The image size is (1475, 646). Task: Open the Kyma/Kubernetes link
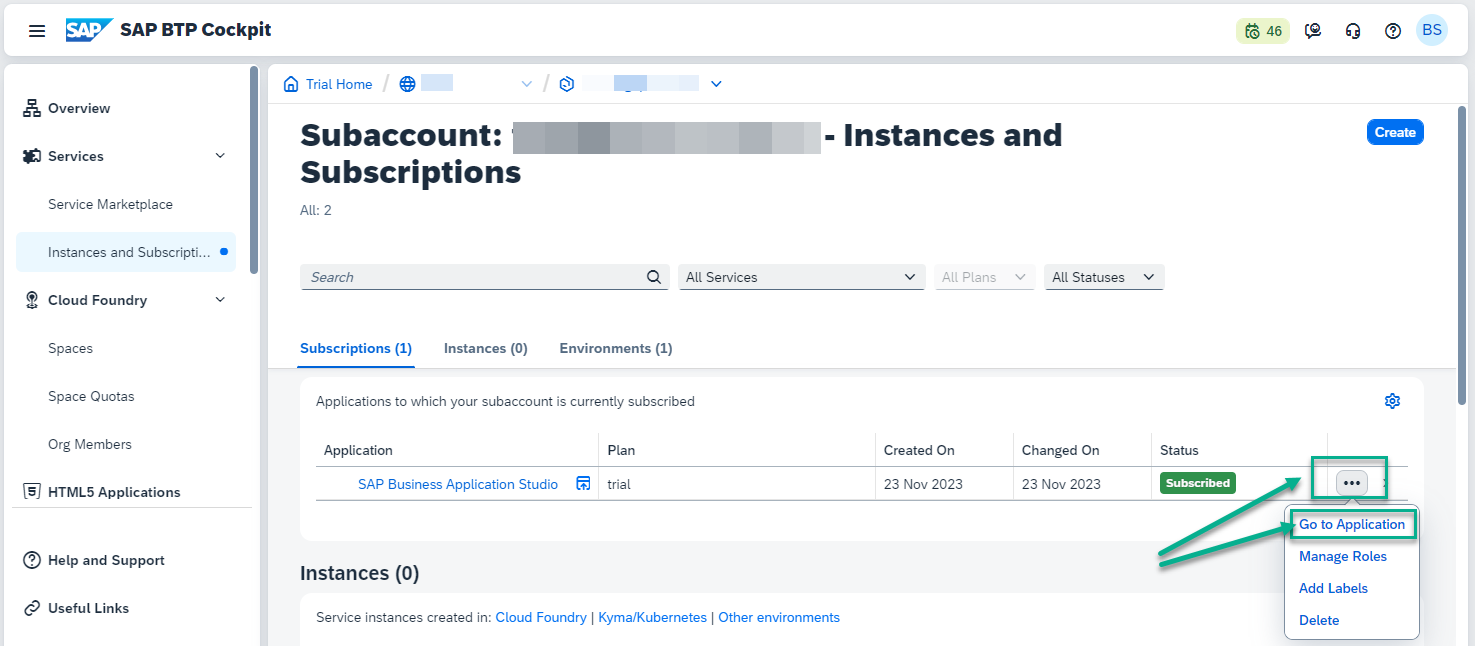coord(652,617)
